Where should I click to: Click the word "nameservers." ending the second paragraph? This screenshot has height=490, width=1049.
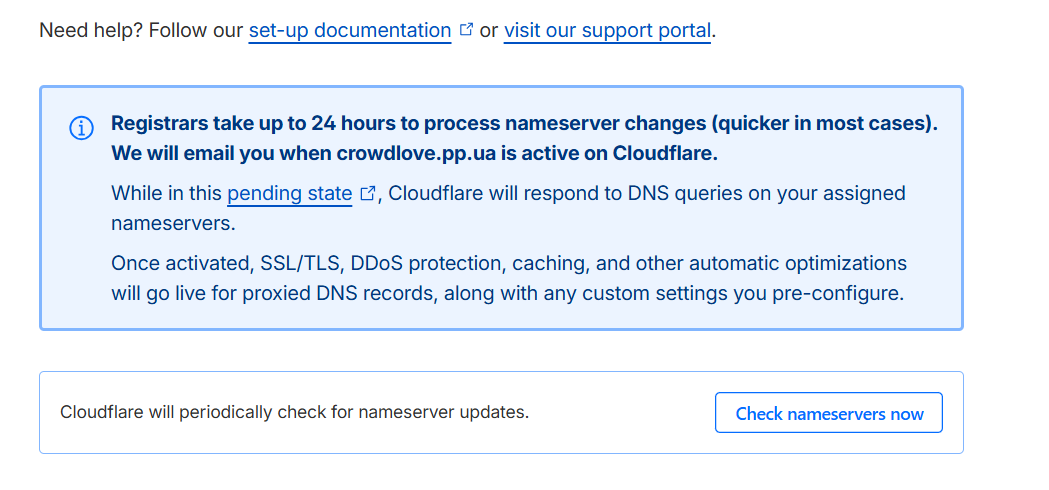(x=173, y=223)
